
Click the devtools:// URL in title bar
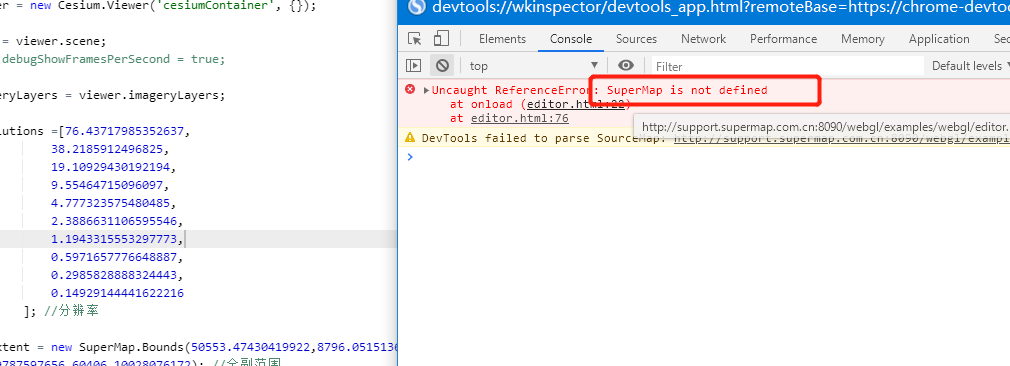720,7
